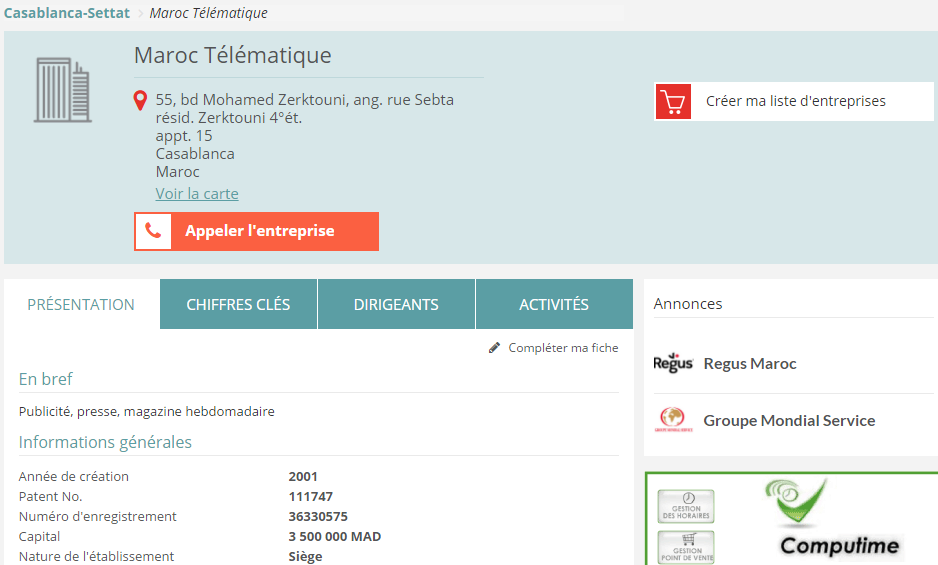
Task: Open the Voir la carte link
Action: pyautogui.click(x=197, y=193)
